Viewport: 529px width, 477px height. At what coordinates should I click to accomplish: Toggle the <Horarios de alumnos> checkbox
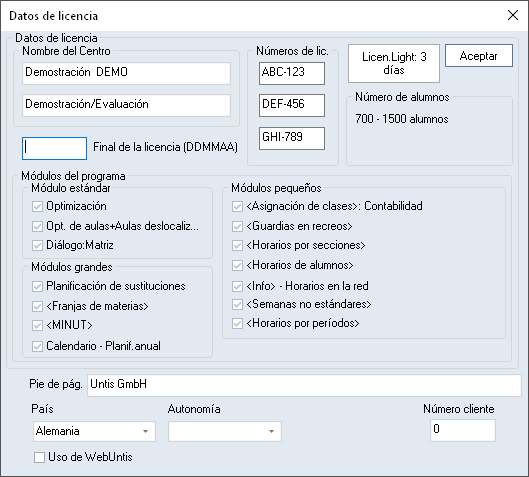click(x=237, y=265)
